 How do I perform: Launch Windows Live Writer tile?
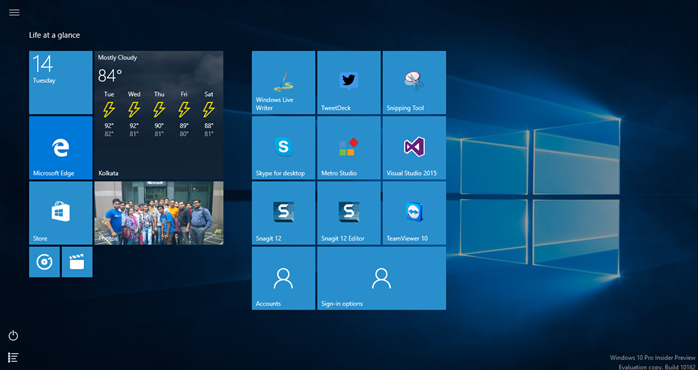pyautogui.click(x=284, y=82)
